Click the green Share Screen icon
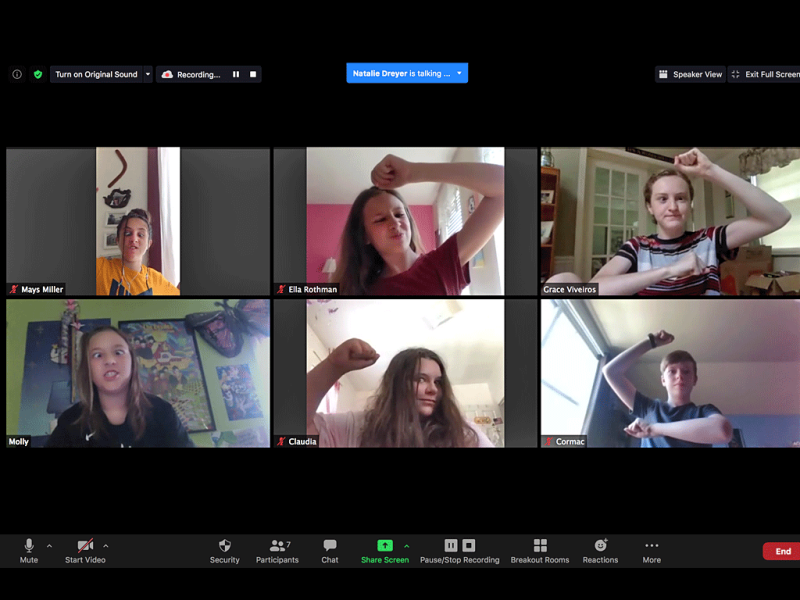800x600 pixels. point(385,545)
